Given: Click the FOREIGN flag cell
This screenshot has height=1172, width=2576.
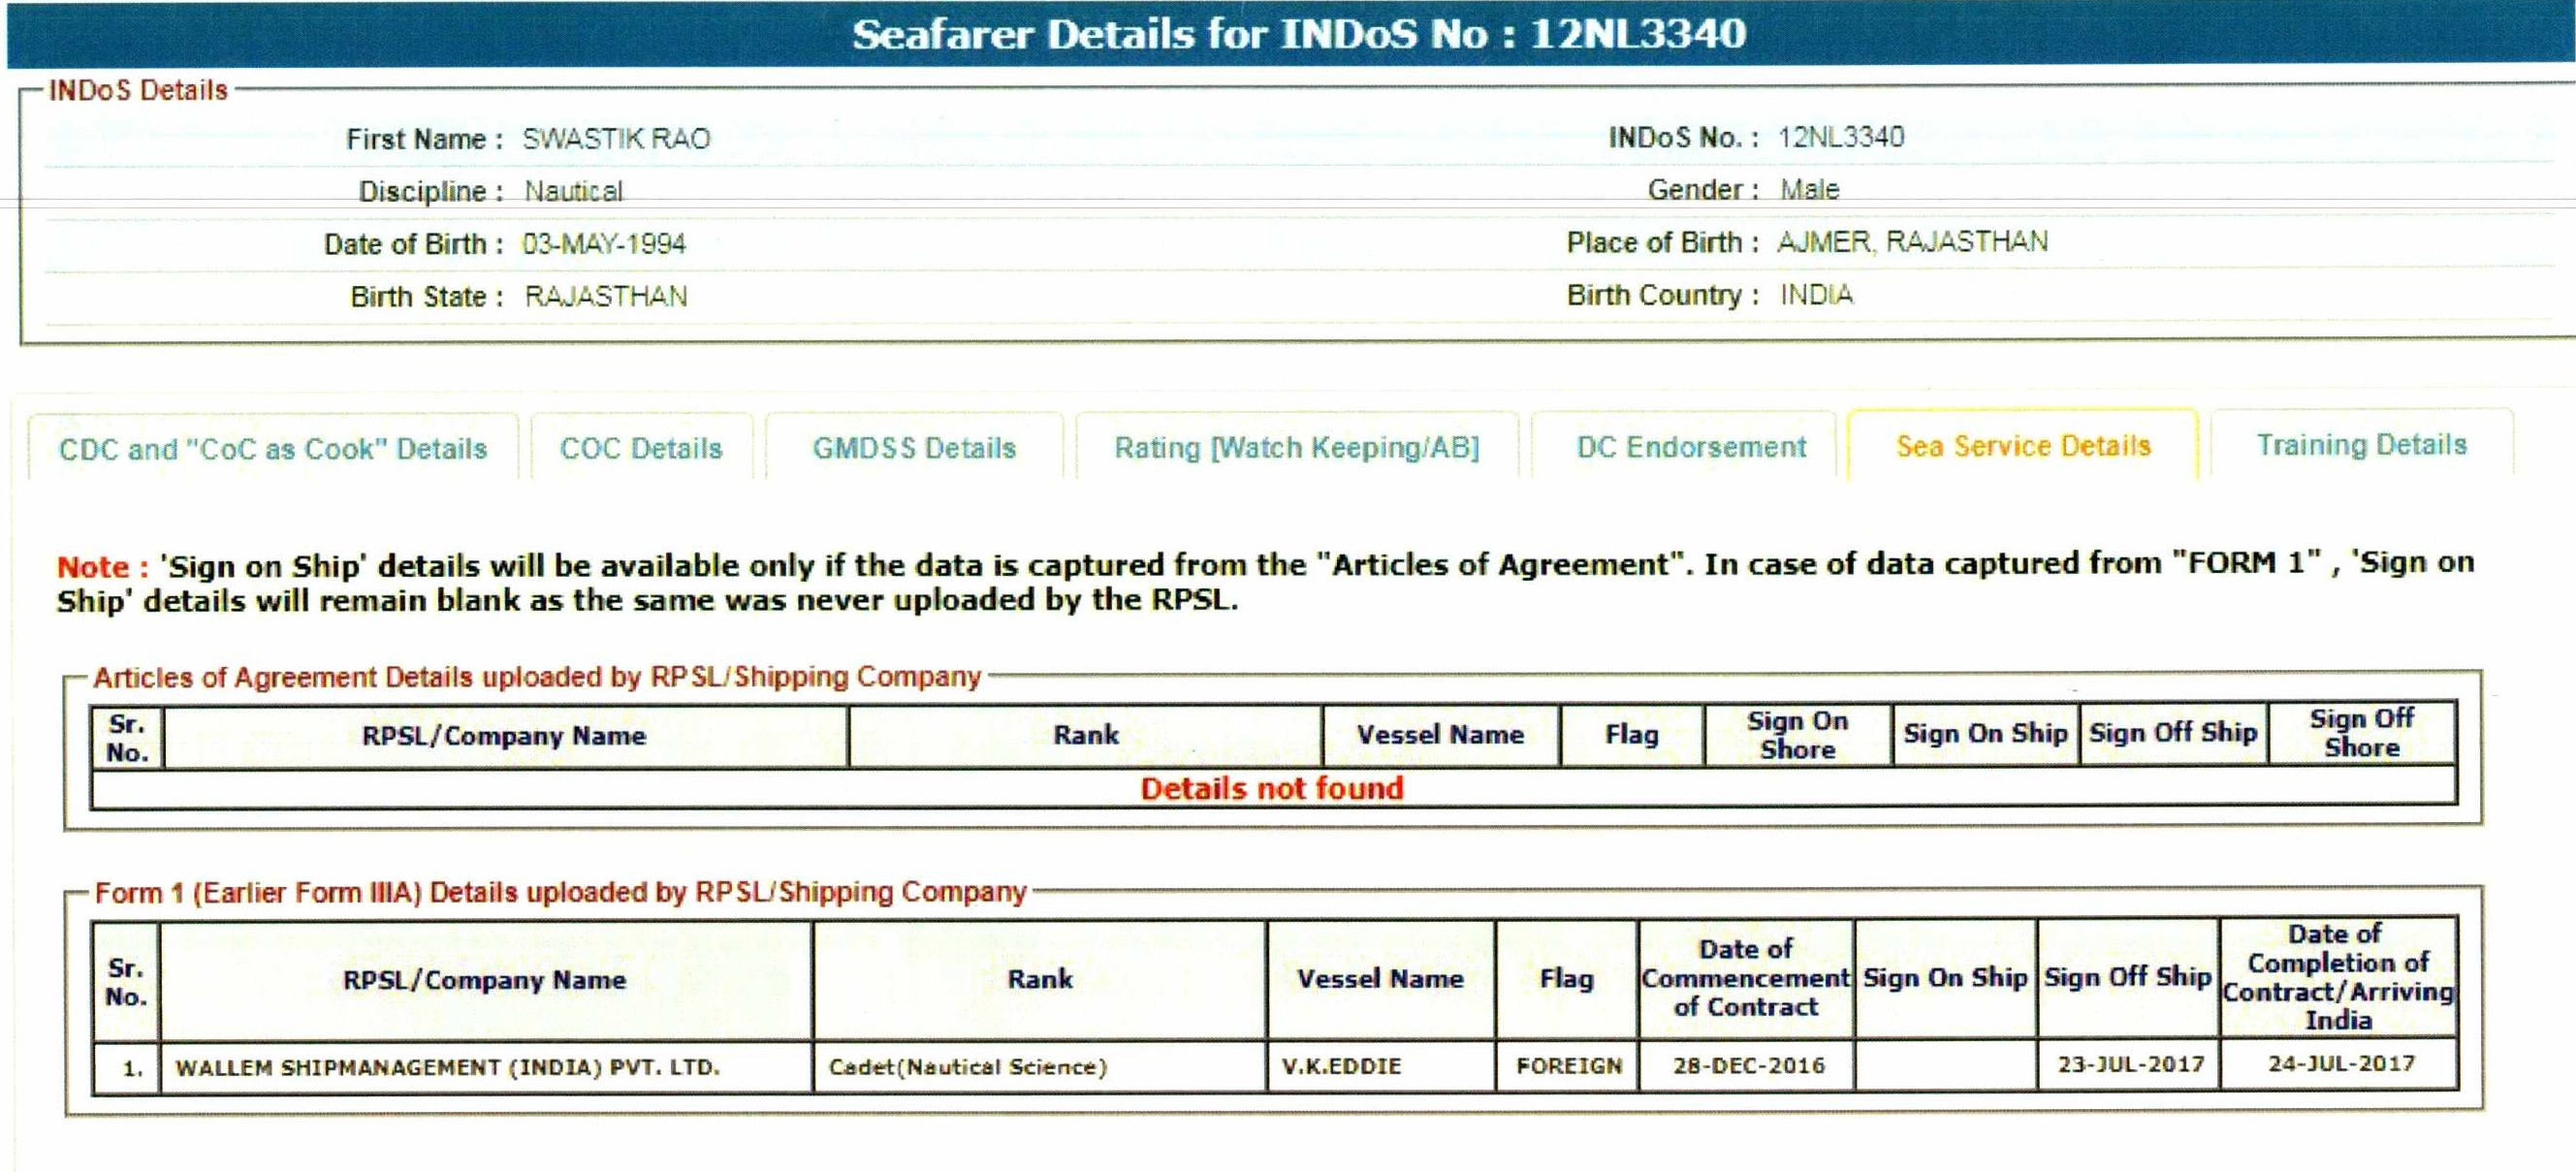Looking at the screenshot, I should tap(1568, 1066).
